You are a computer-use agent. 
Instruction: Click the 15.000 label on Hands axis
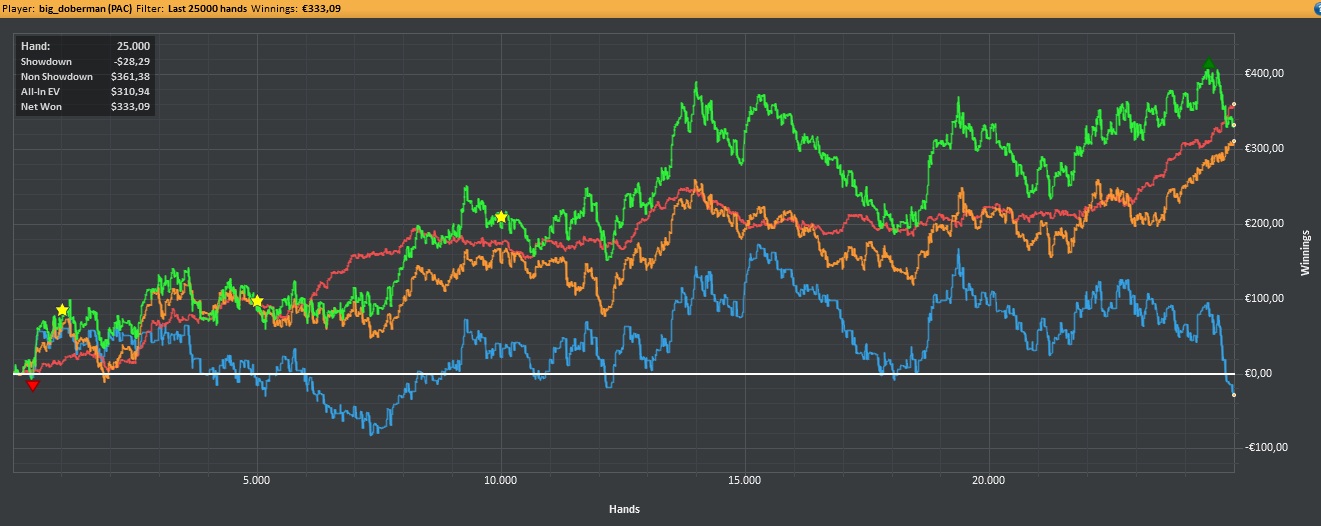[745, 481]
